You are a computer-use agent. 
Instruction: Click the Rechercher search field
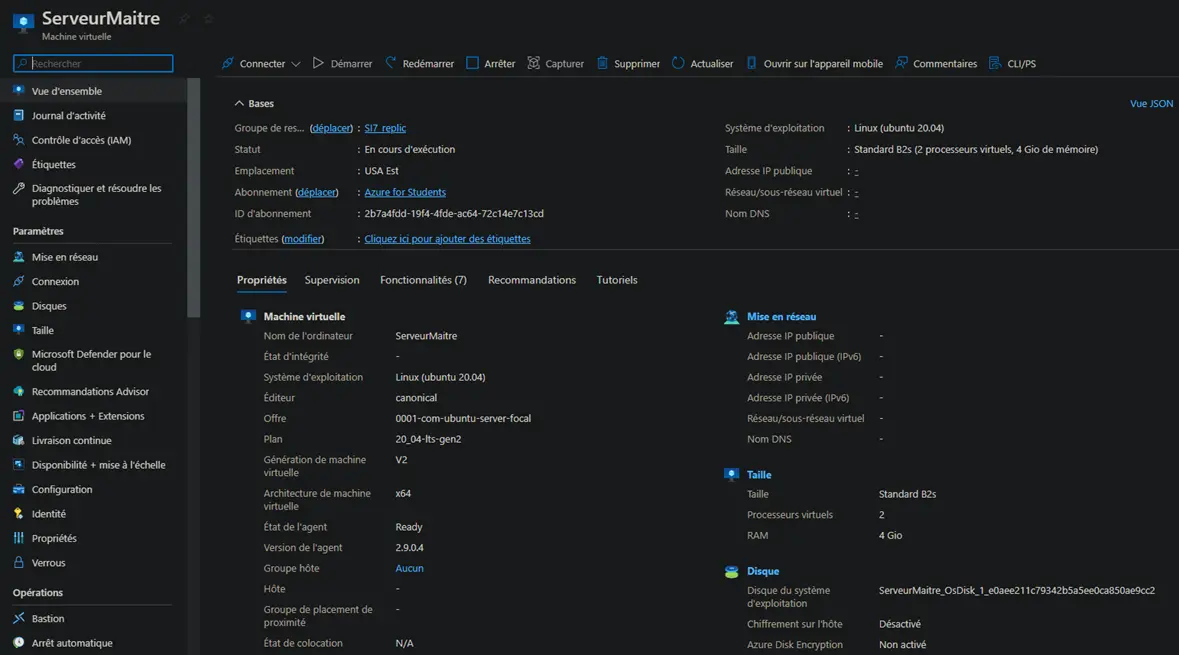click(x=93, y=63)
